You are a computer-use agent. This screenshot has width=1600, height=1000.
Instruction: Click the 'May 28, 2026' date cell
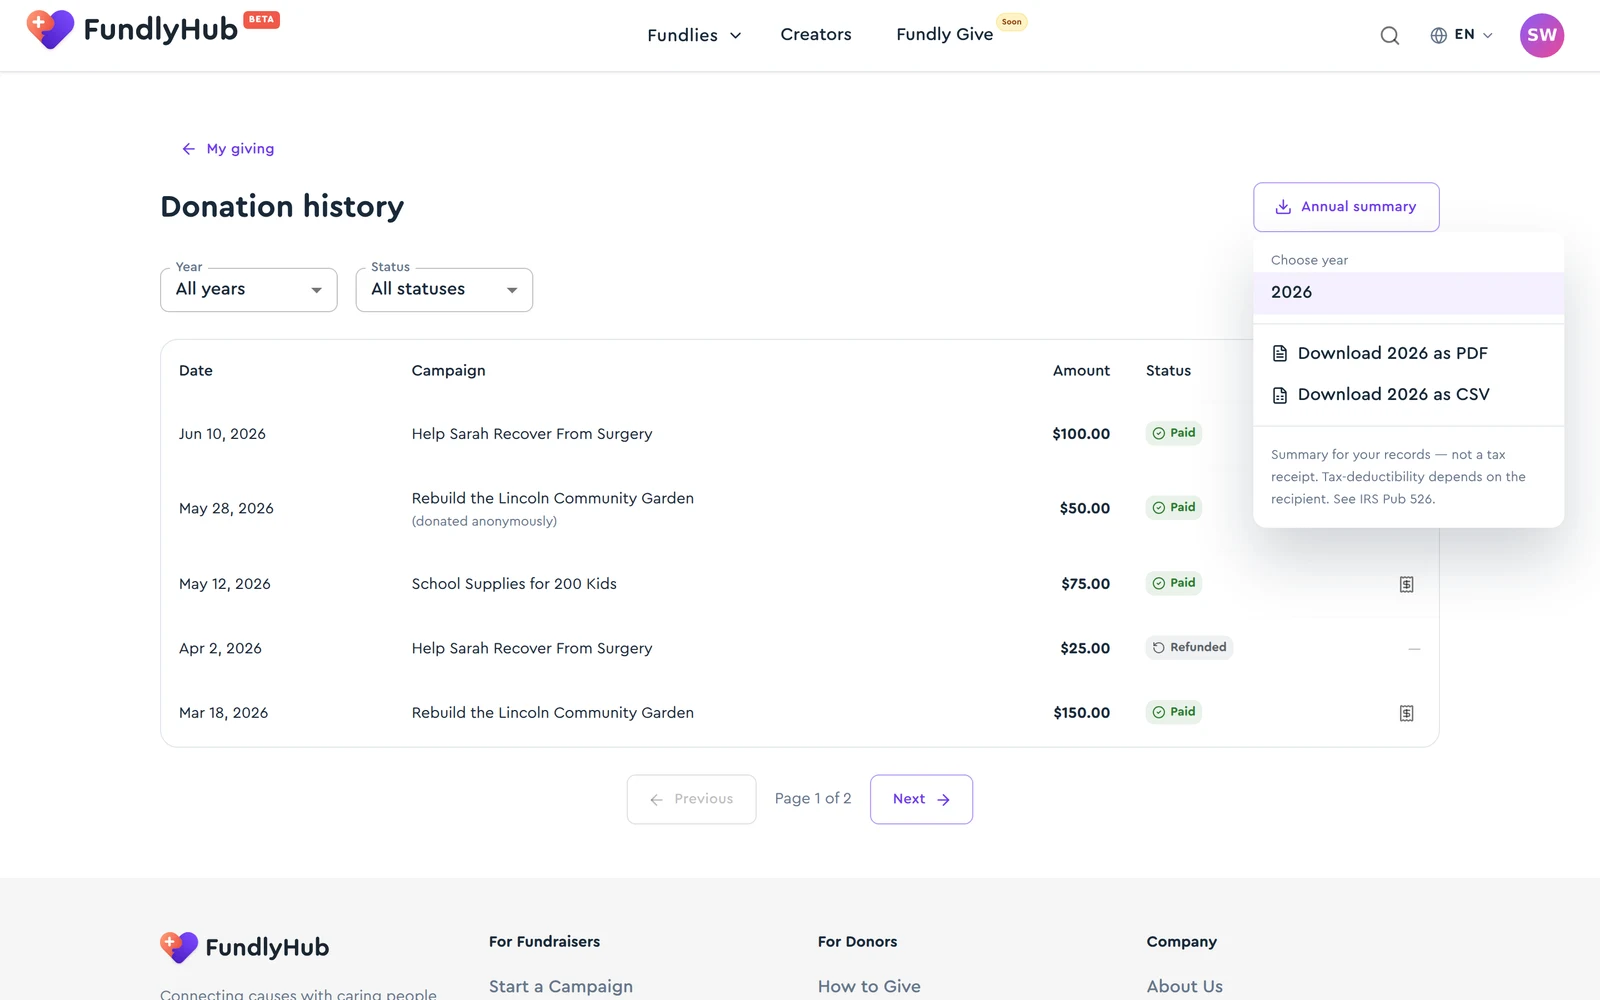(x=226, y=508)
